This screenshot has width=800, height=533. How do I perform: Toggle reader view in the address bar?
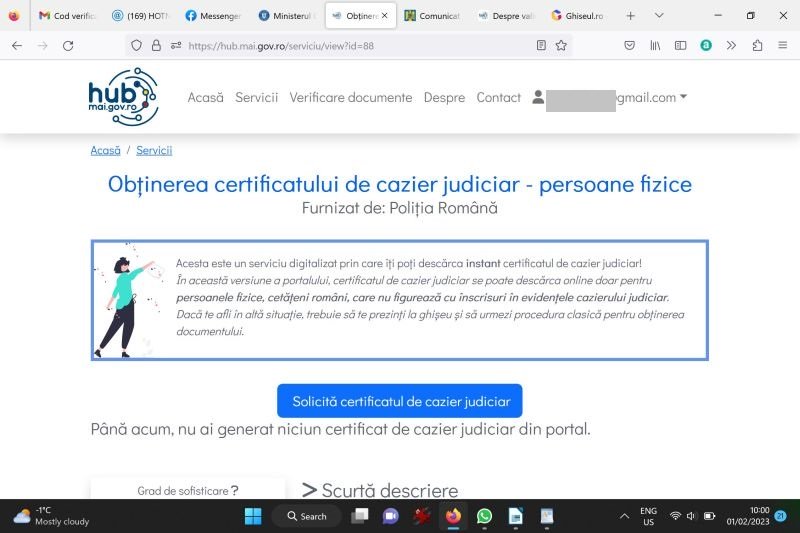(x=541, y=45)
